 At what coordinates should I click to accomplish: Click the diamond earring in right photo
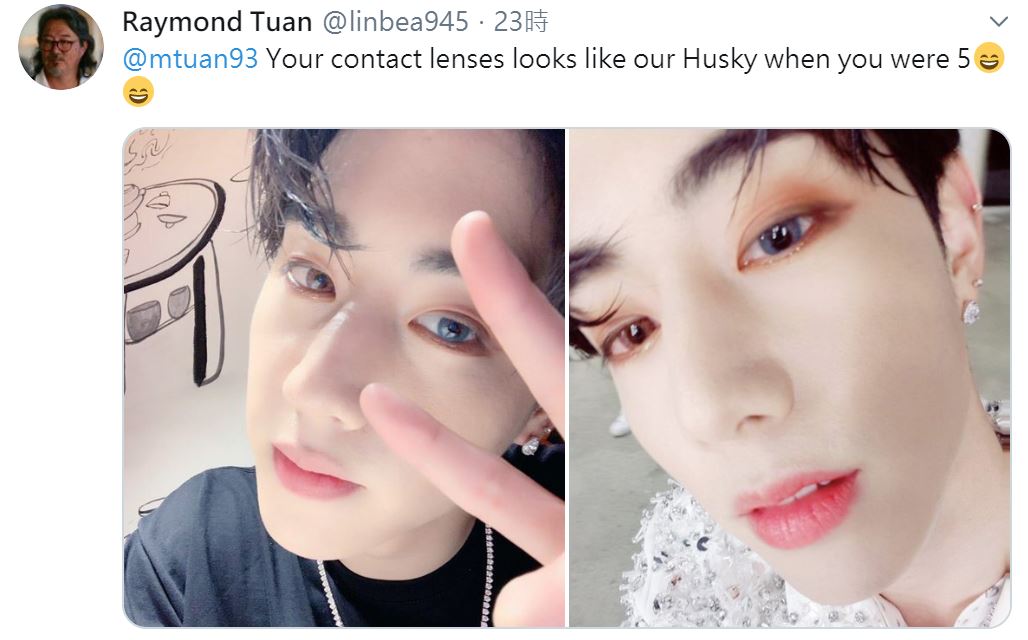tap(971, 311)
